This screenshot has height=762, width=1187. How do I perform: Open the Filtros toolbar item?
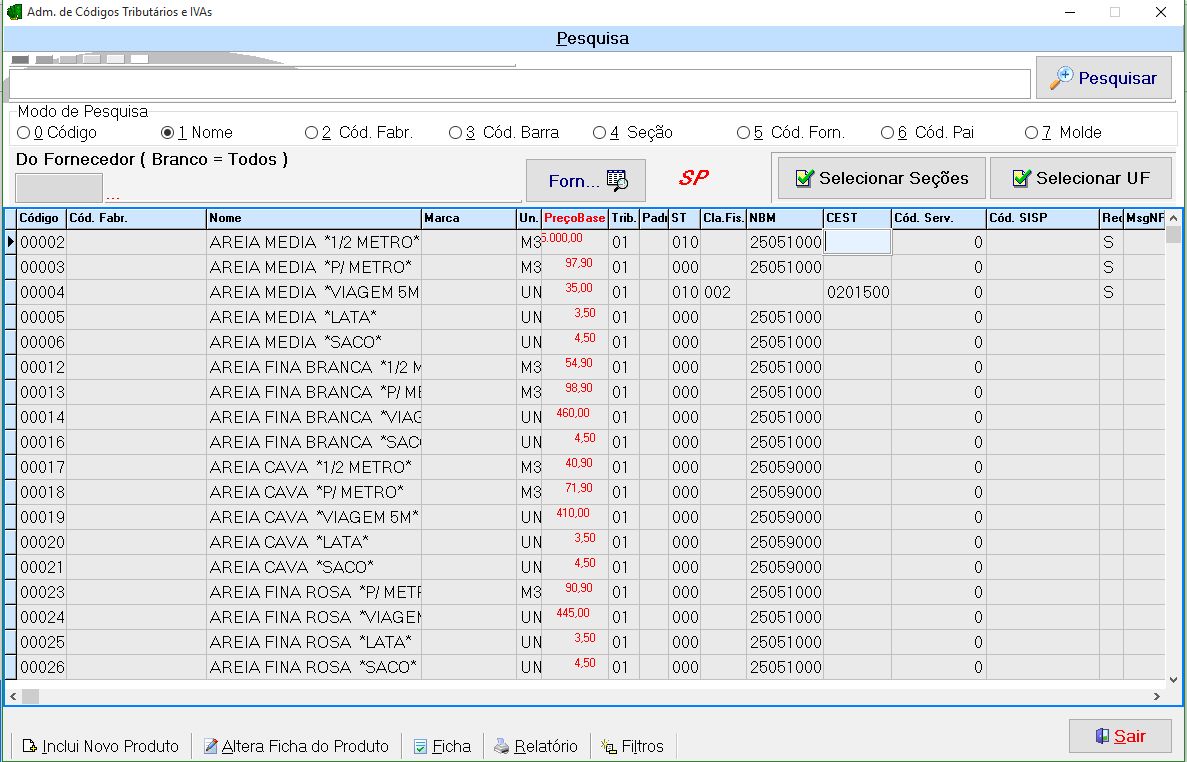633,746
